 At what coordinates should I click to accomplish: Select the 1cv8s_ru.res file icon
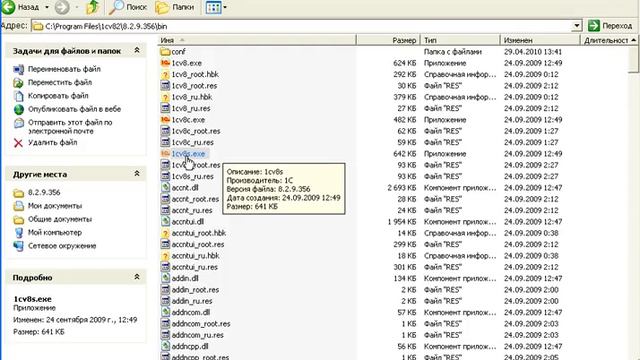(165, 176)
